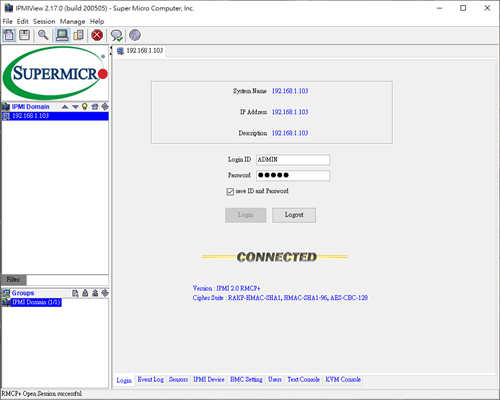Click the gear icon in IPMI Domain header
This screenshot has height=400, width=500.
105,107
